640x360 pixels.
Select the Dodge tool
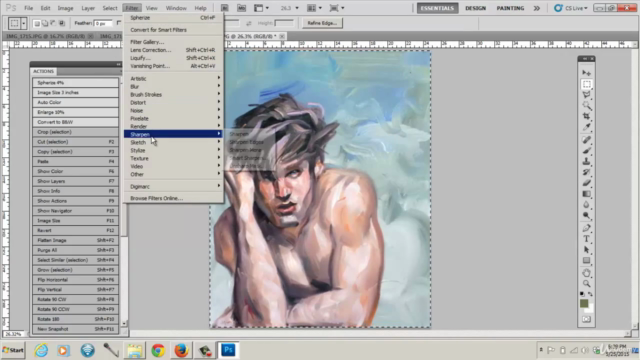click(587, 215)
